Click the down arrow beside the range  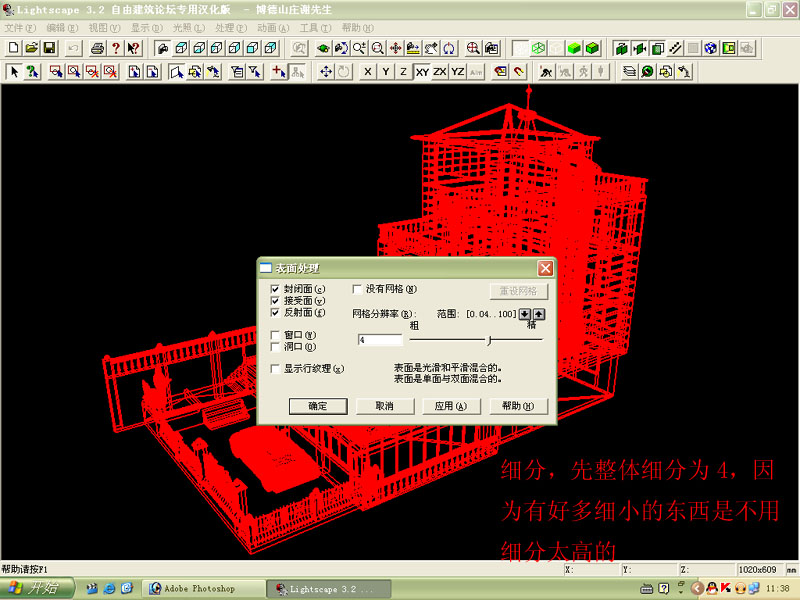click(524, 314)
